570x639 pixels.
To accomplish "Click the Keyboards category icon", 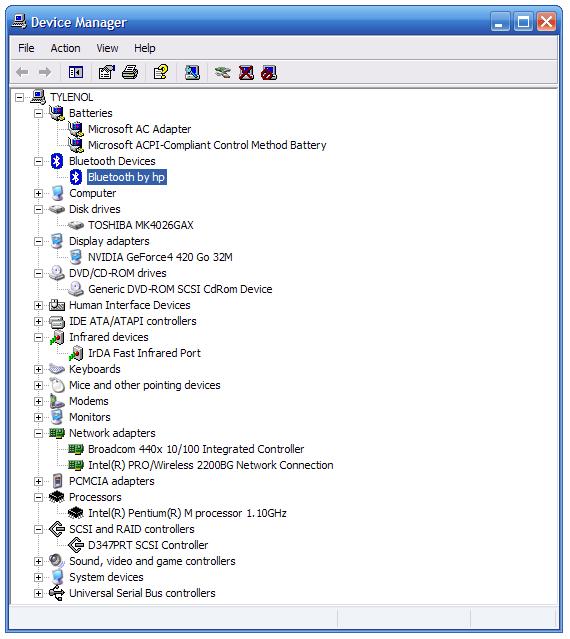I will (x=57, y=369).
